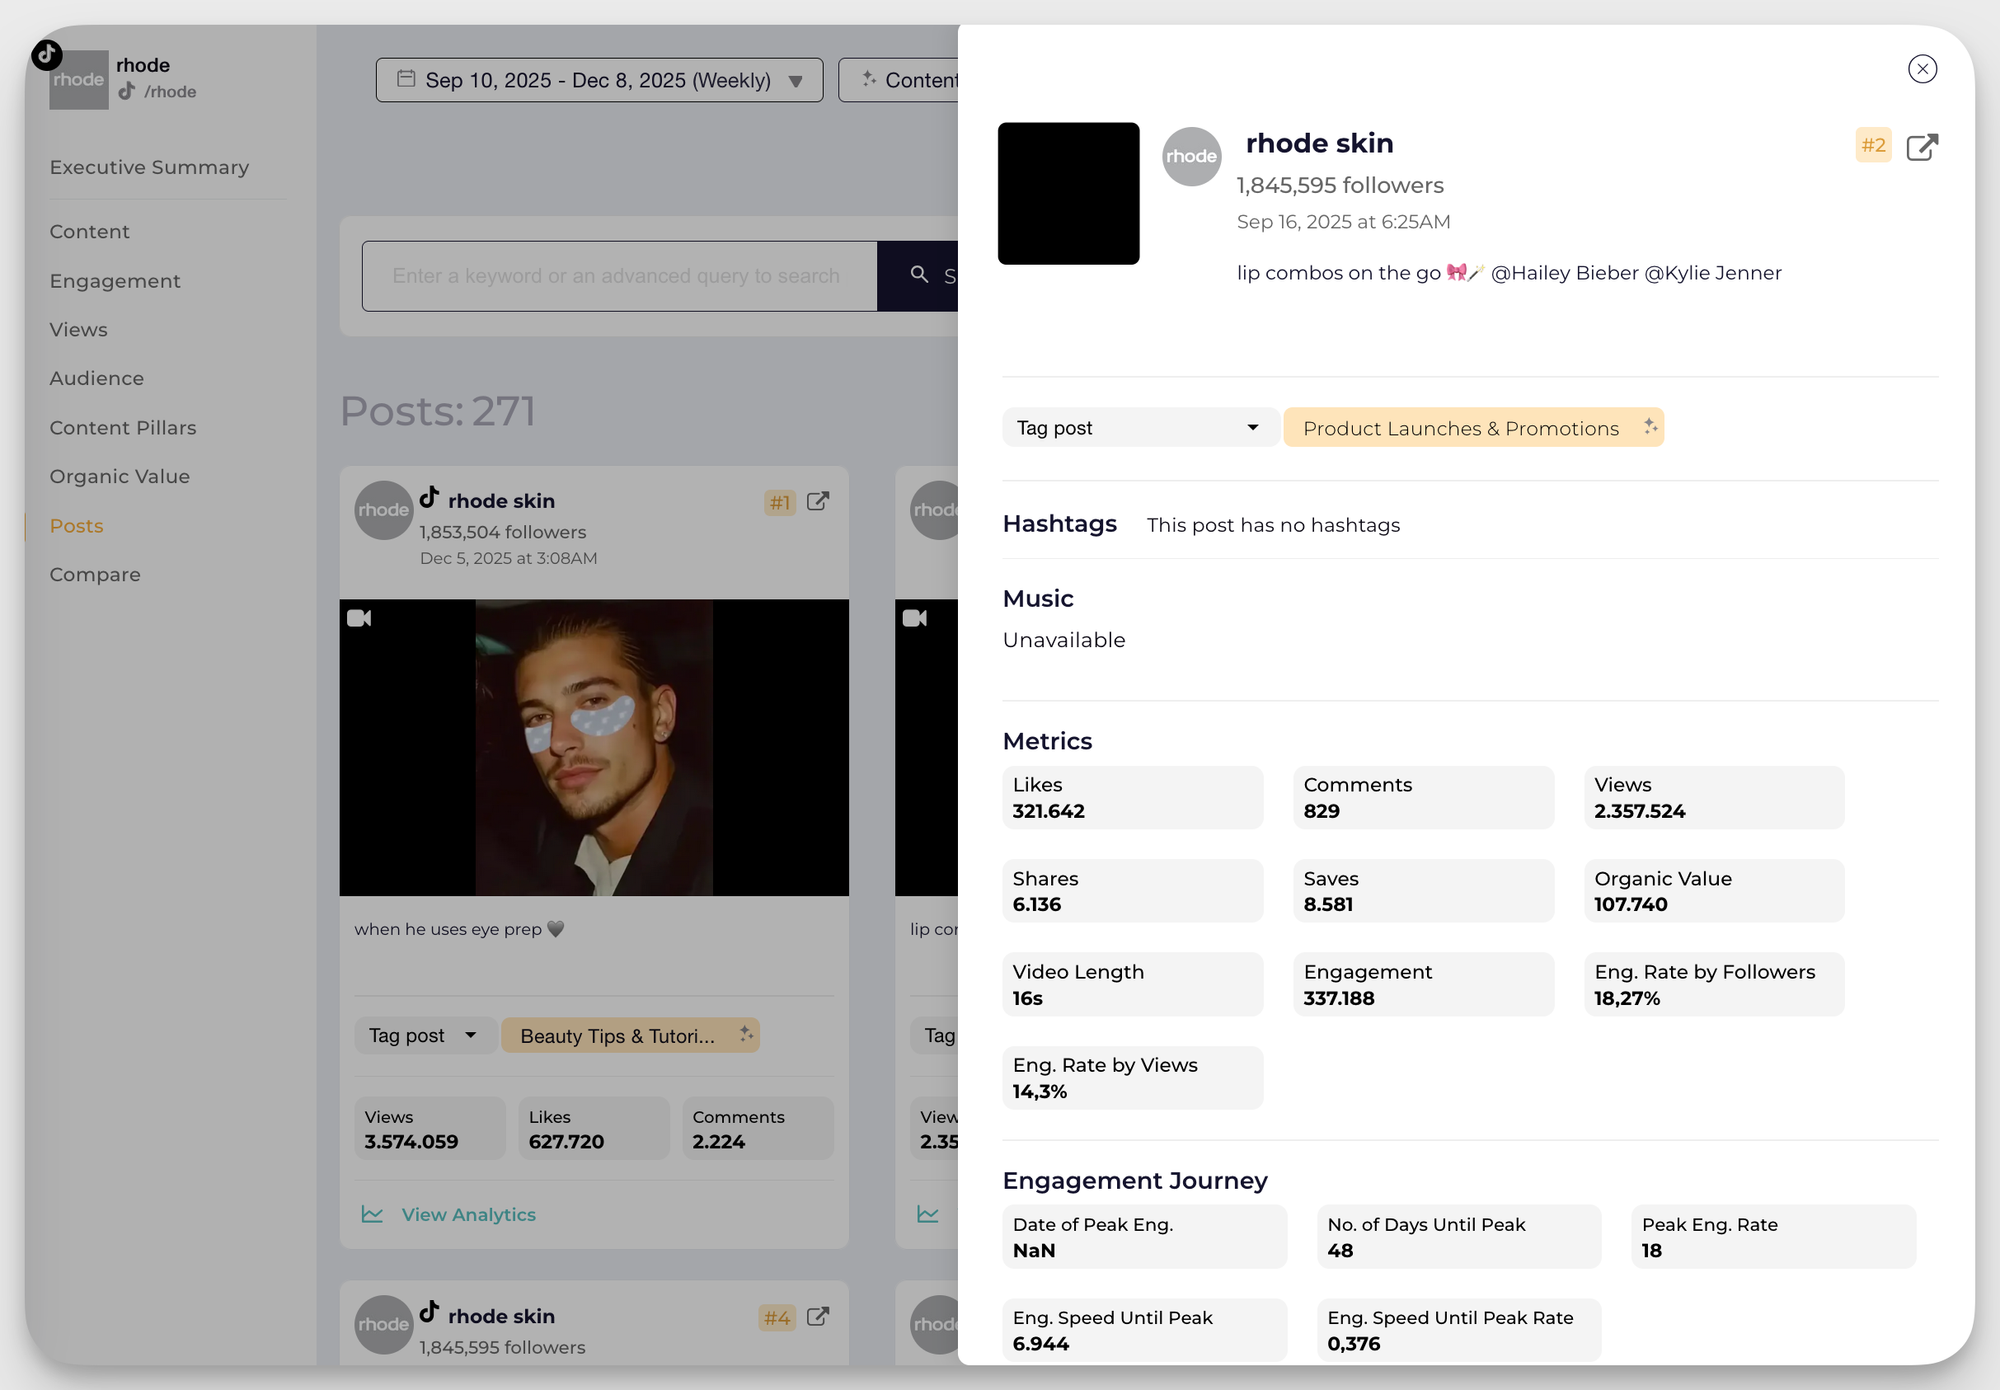Screen dimensions: 2000x1390
Task: Click sparkle icon on Beauty Tips tag
Action: [x=746, y=1034]
